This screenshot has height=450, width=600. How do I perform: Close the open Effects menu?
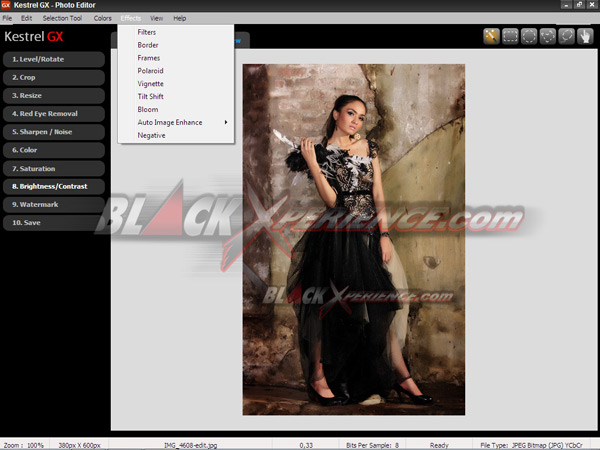point(130,18)
